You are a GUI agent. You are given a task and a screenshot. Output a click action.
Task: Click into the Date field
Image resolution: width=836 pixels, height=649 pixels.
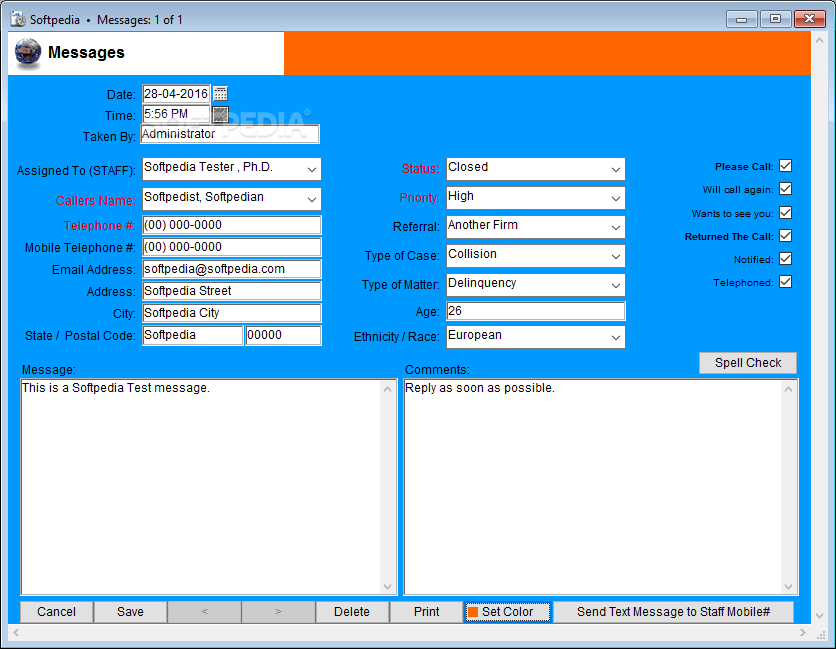click(x=176, y=94)
